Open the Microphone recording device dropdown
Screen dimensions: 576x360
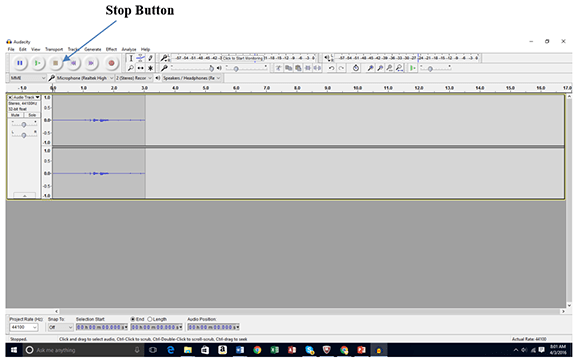click(85, 78)
